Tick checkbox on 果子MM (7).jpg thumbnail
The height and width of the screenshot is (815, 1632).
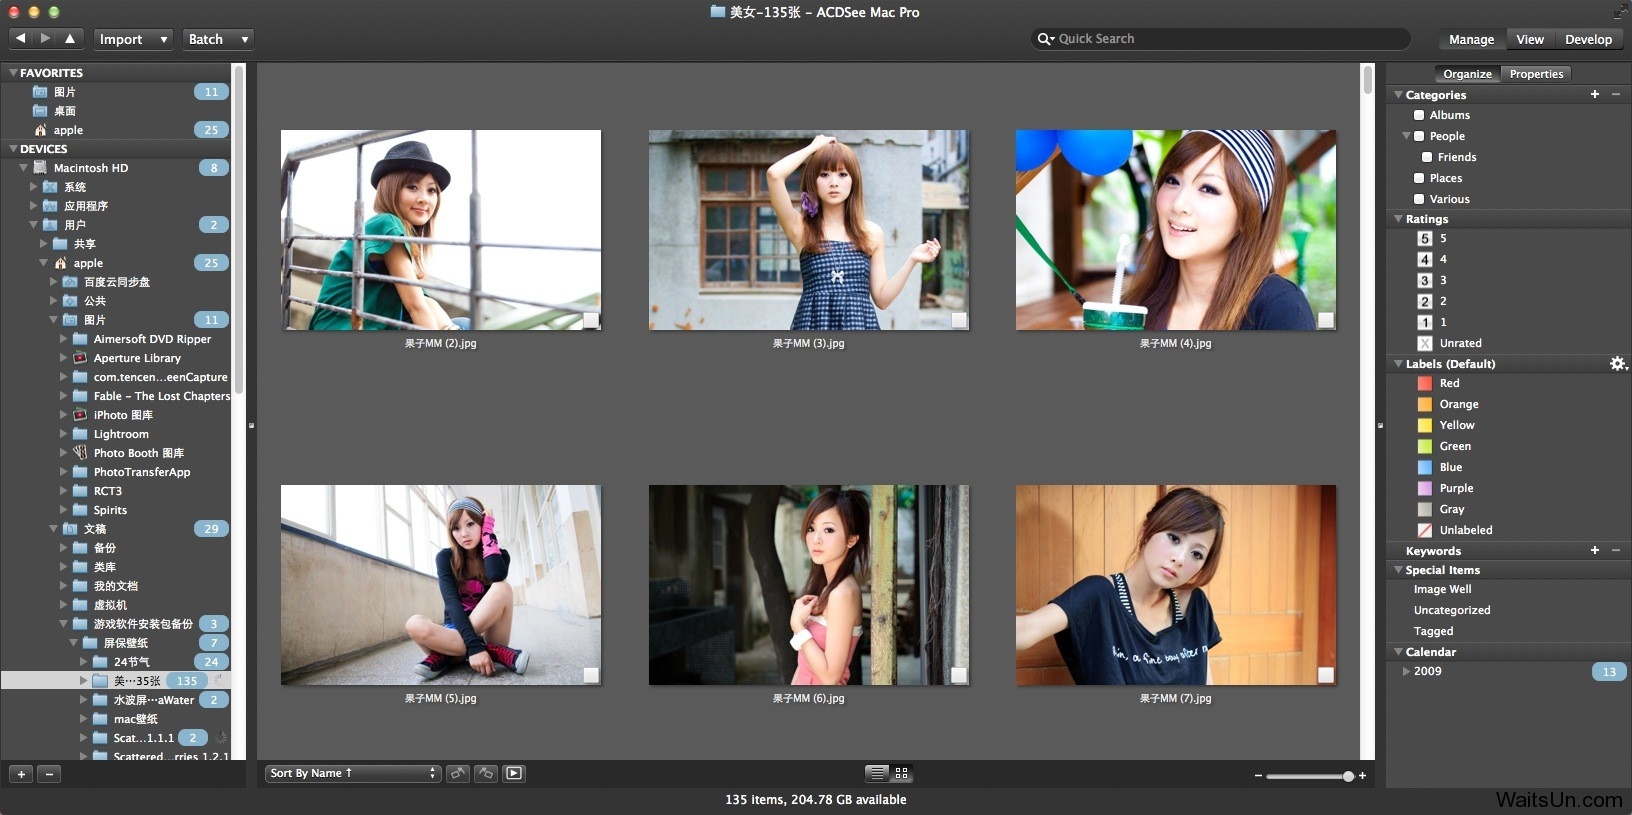(1326, 675)
